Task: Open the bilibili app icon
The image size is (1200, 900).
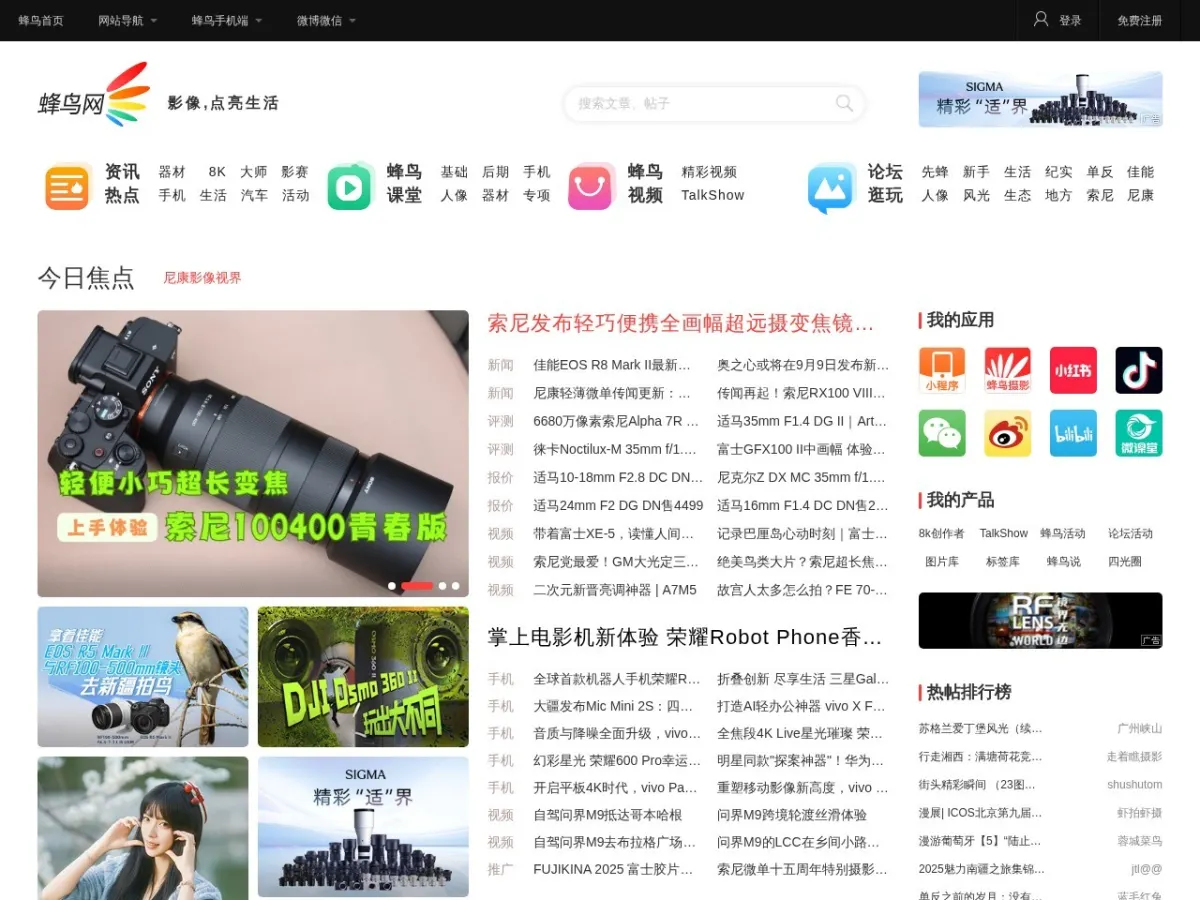Action: (x=1073, y=433)
